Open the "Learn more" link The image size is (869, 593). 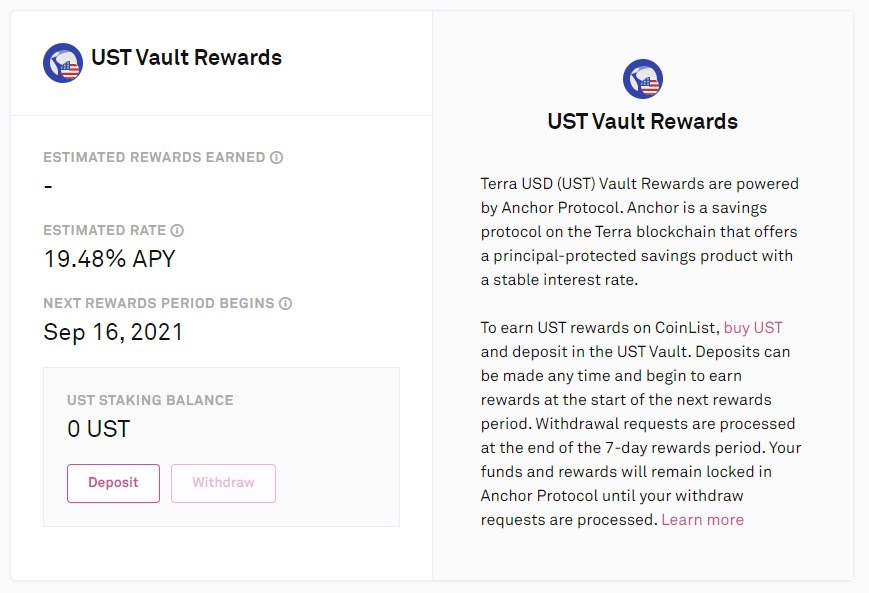click(702, 519)
